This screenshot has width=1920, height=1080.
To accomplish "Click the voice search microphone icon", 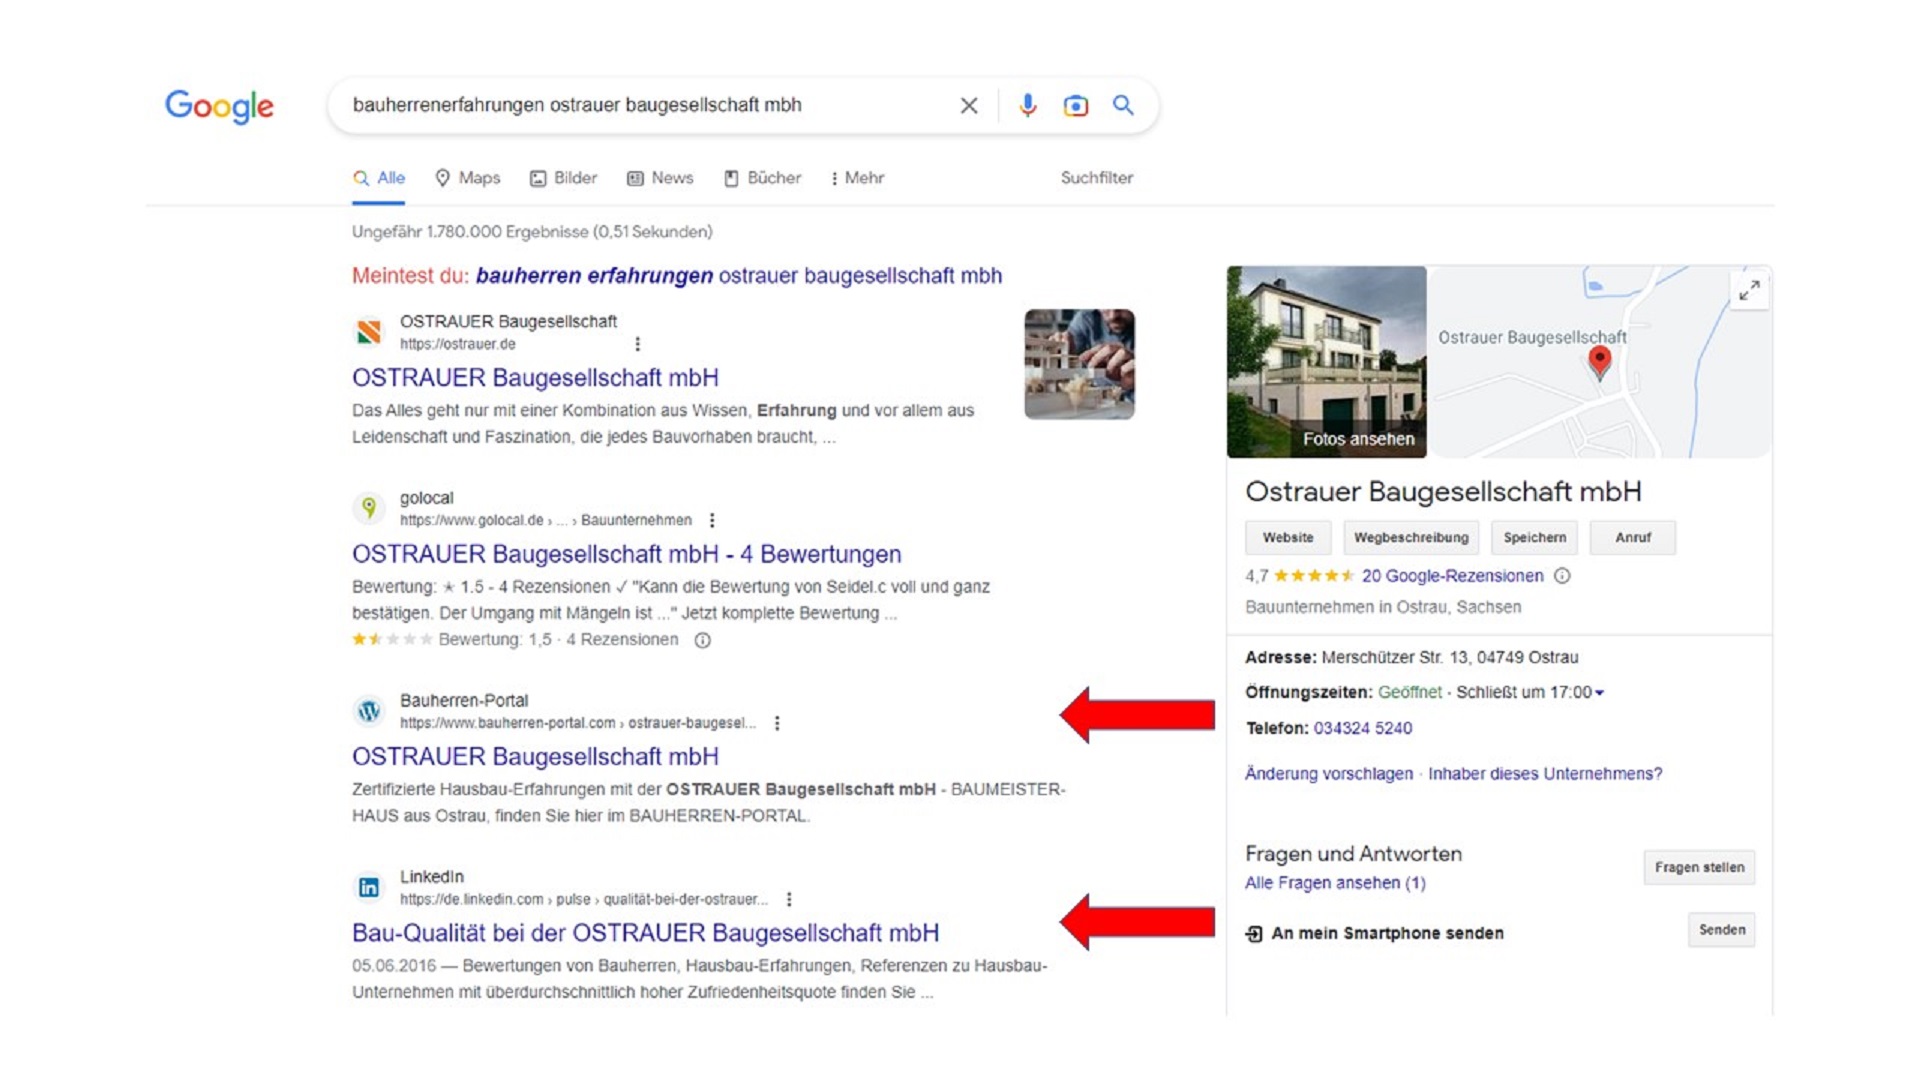I will pyautogui.click(x=1027, y=105).
